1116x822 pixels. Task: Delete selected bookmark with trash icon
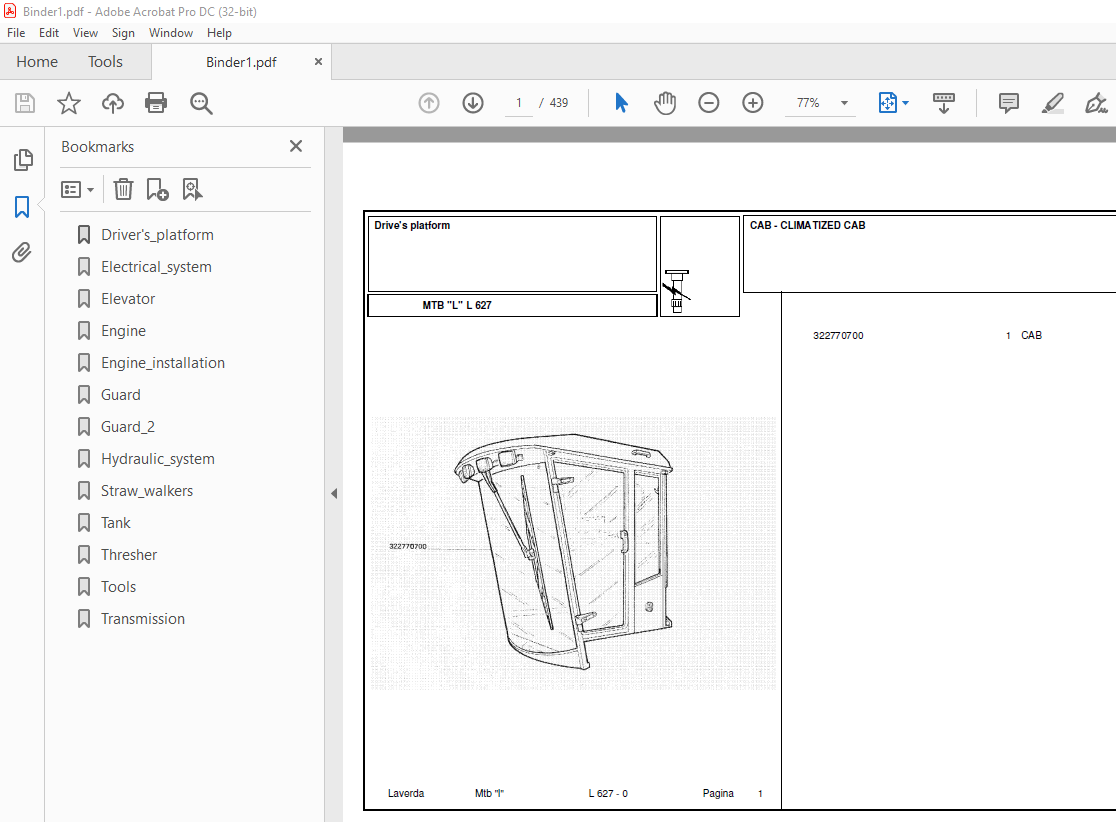pos(123,189)
